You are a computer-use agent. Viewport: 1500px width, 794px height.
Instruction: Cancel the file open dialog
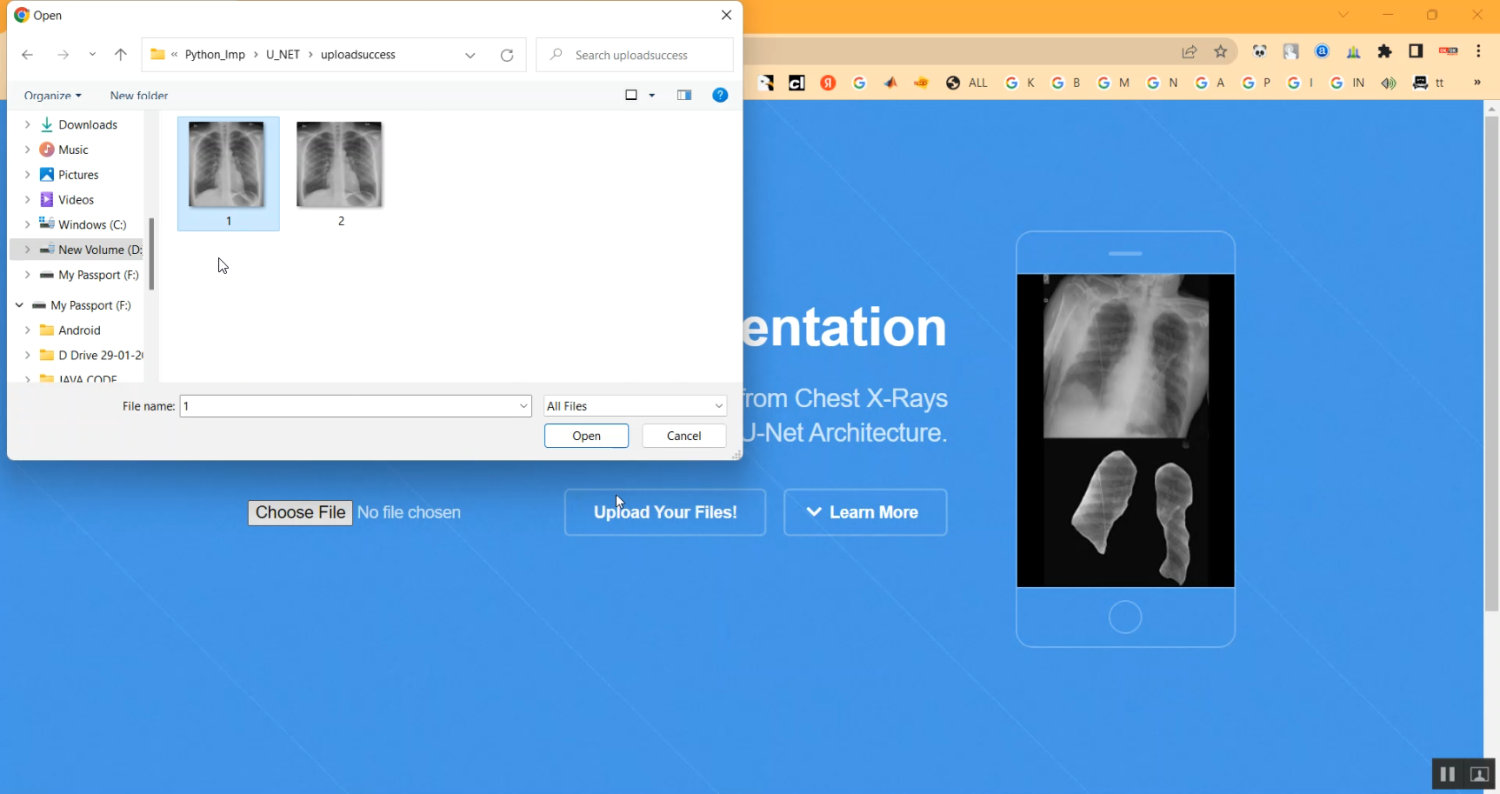click(x=683, y=436)
